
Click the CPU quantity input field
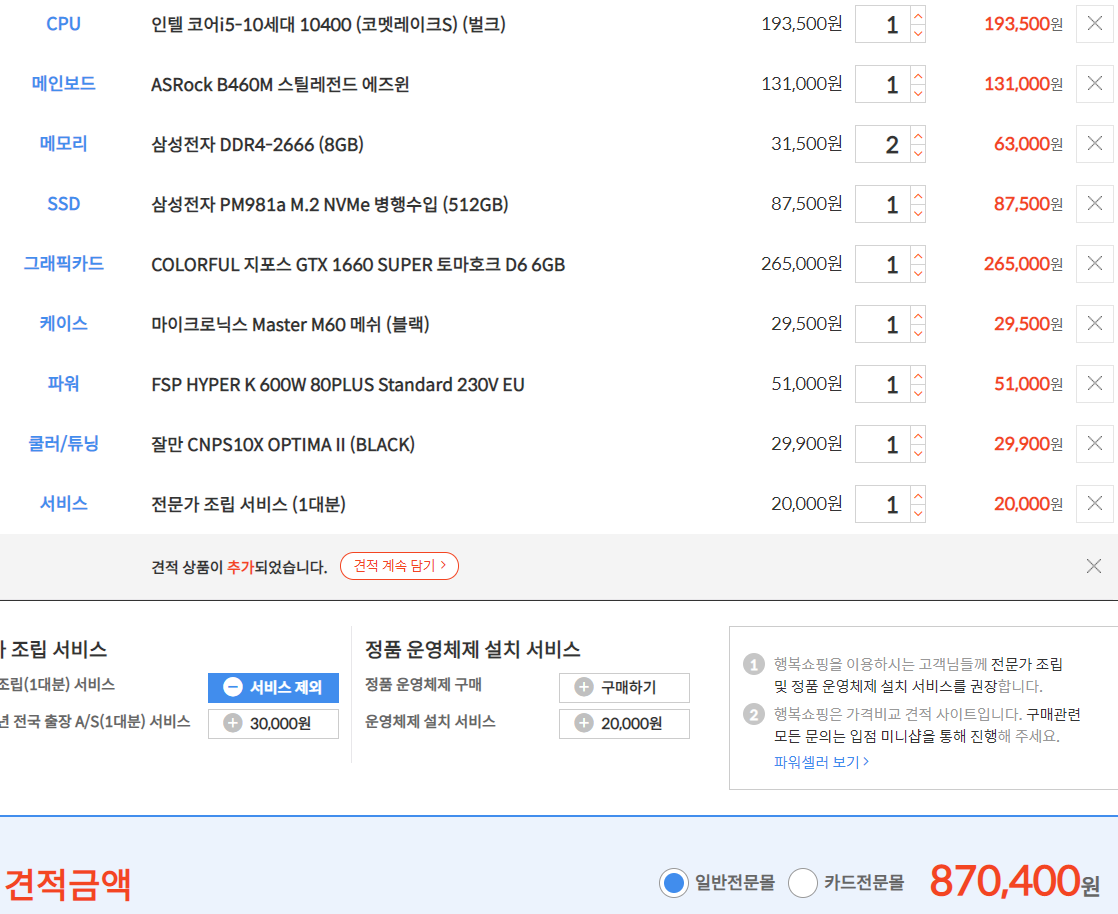coord(883,24)
